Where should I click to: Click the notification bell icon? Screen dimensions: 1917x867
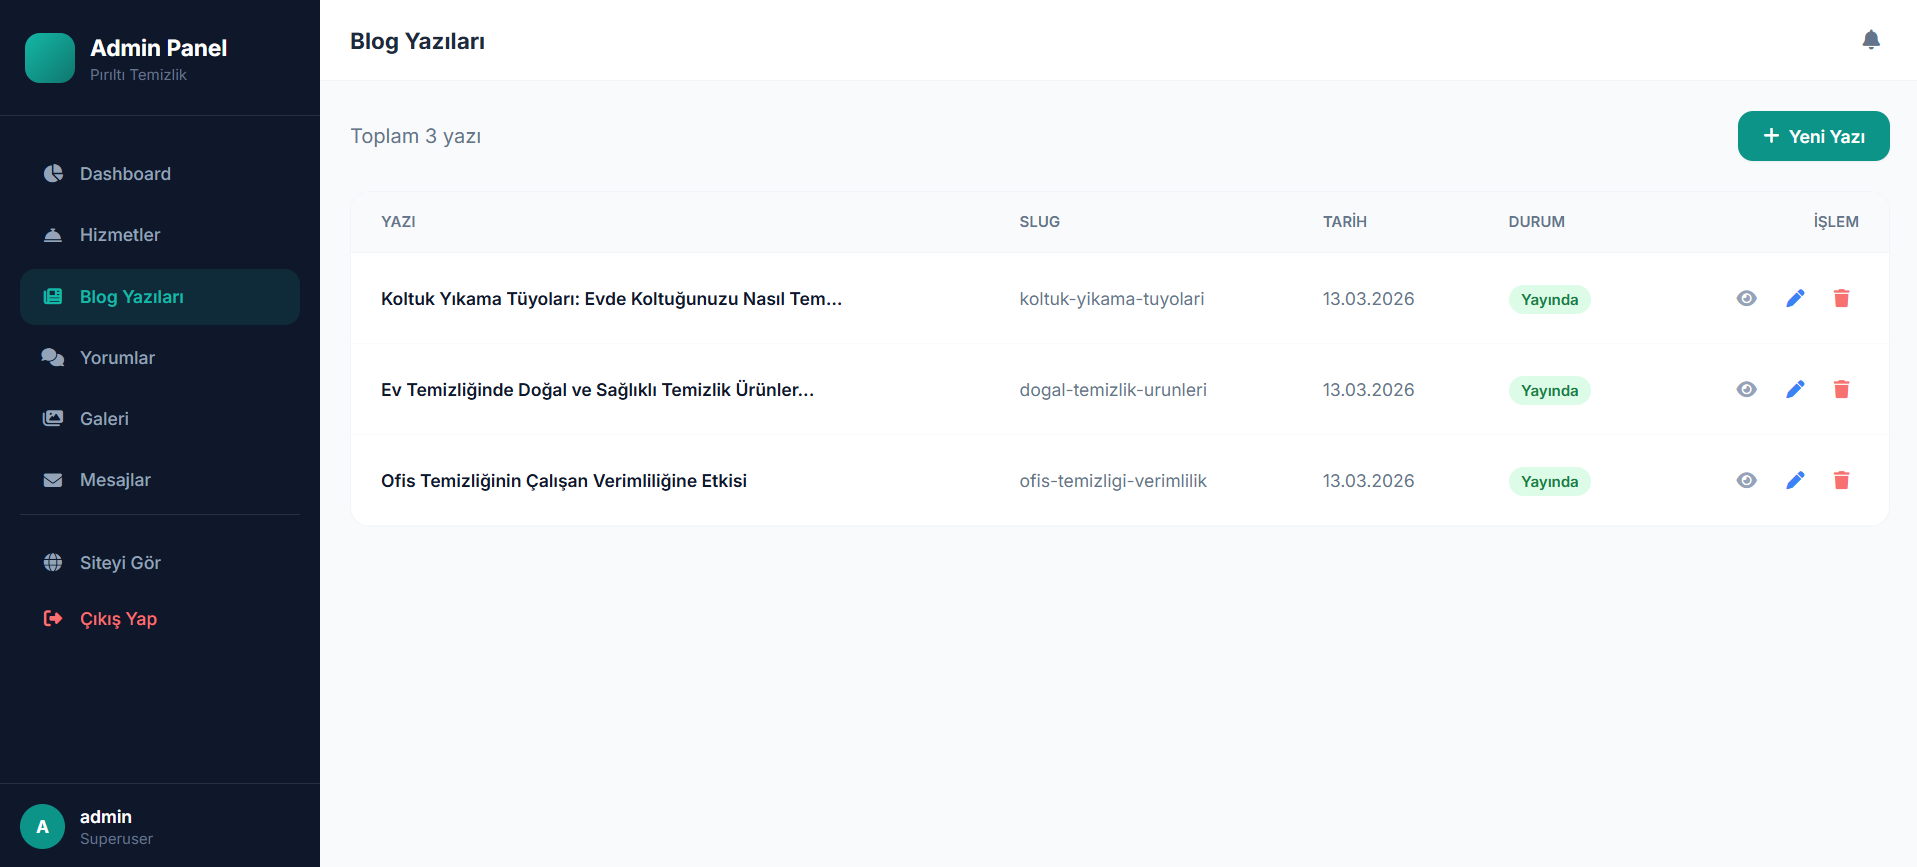point(1871,40)
